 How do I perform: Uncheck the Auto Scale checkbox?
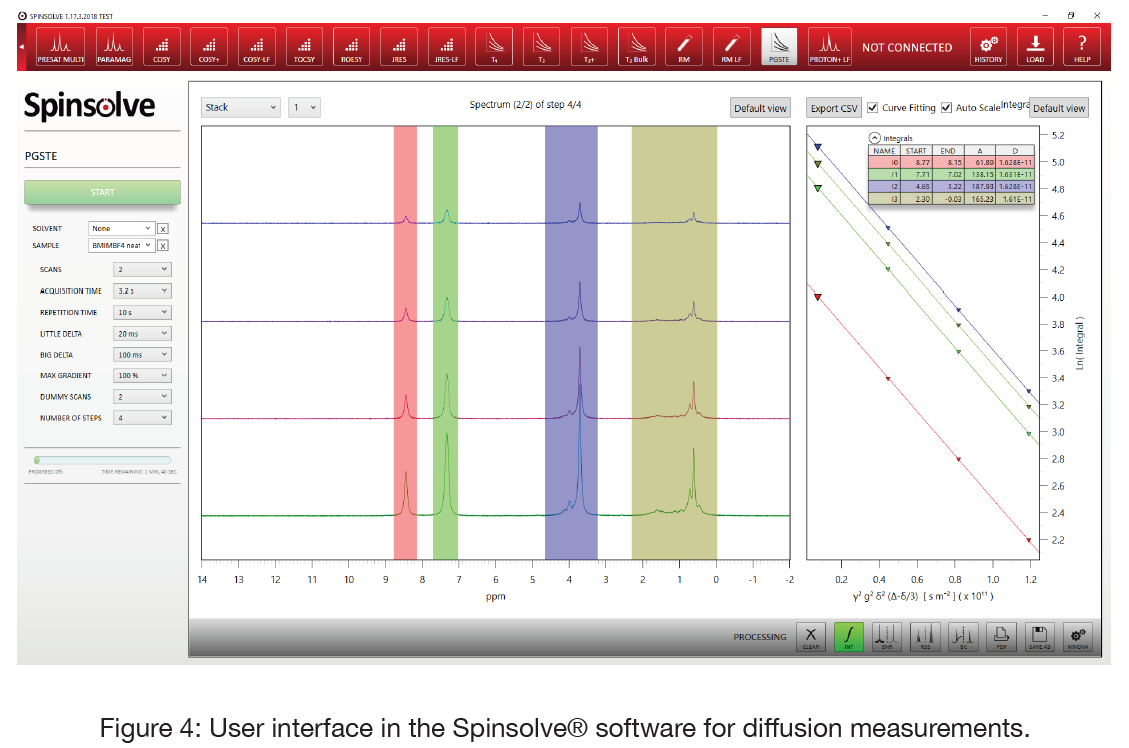pyautogui.click(x=946, y=108)
